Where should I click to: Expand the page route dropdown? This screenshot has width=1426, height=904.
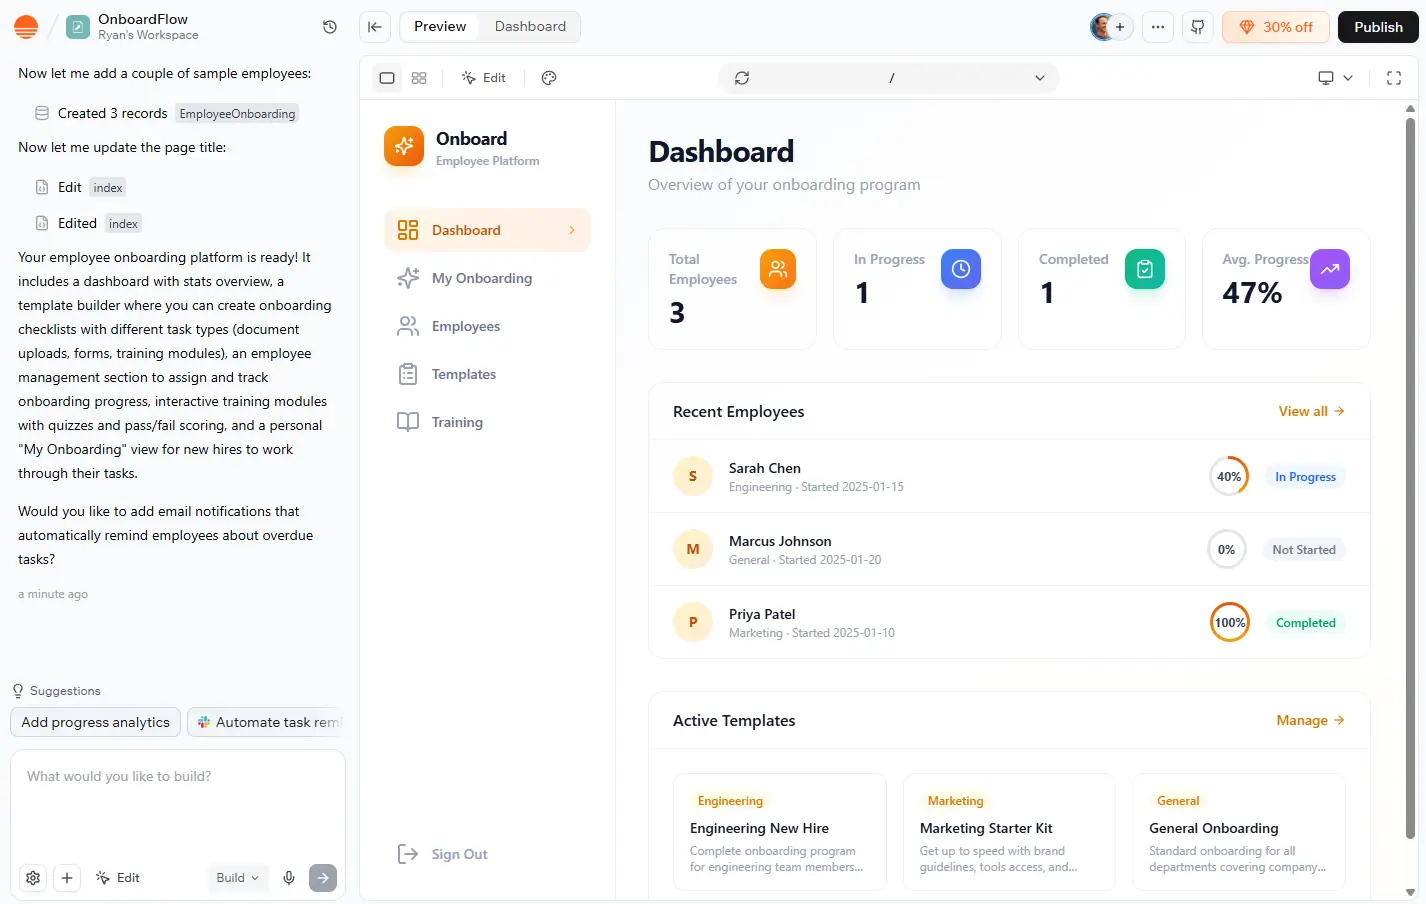pos(1040,78)
